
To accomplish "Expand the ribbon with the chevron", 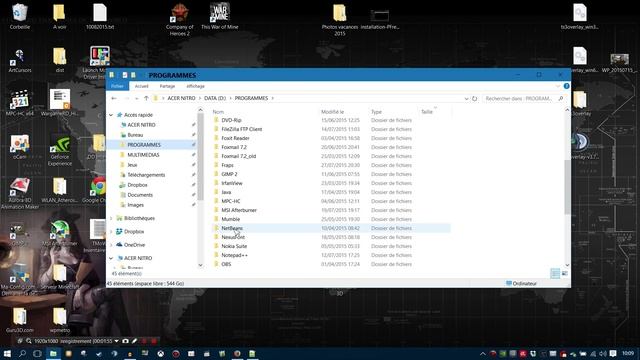I will click(558, 86).
